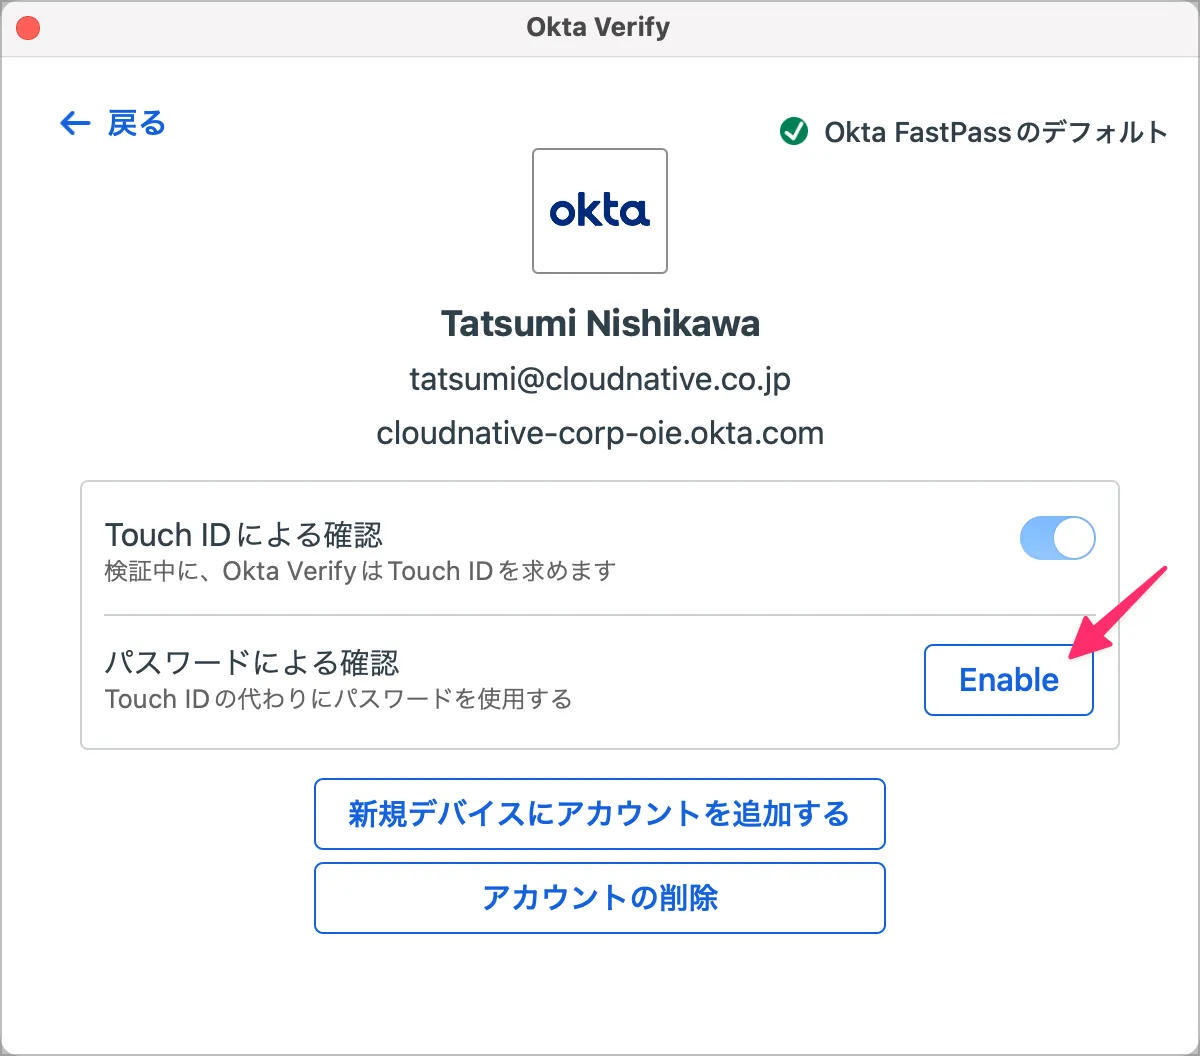The image size is (1200, 1056).
Task: Click the Touch ID による確認 heading
Action: tap(244, 535)
